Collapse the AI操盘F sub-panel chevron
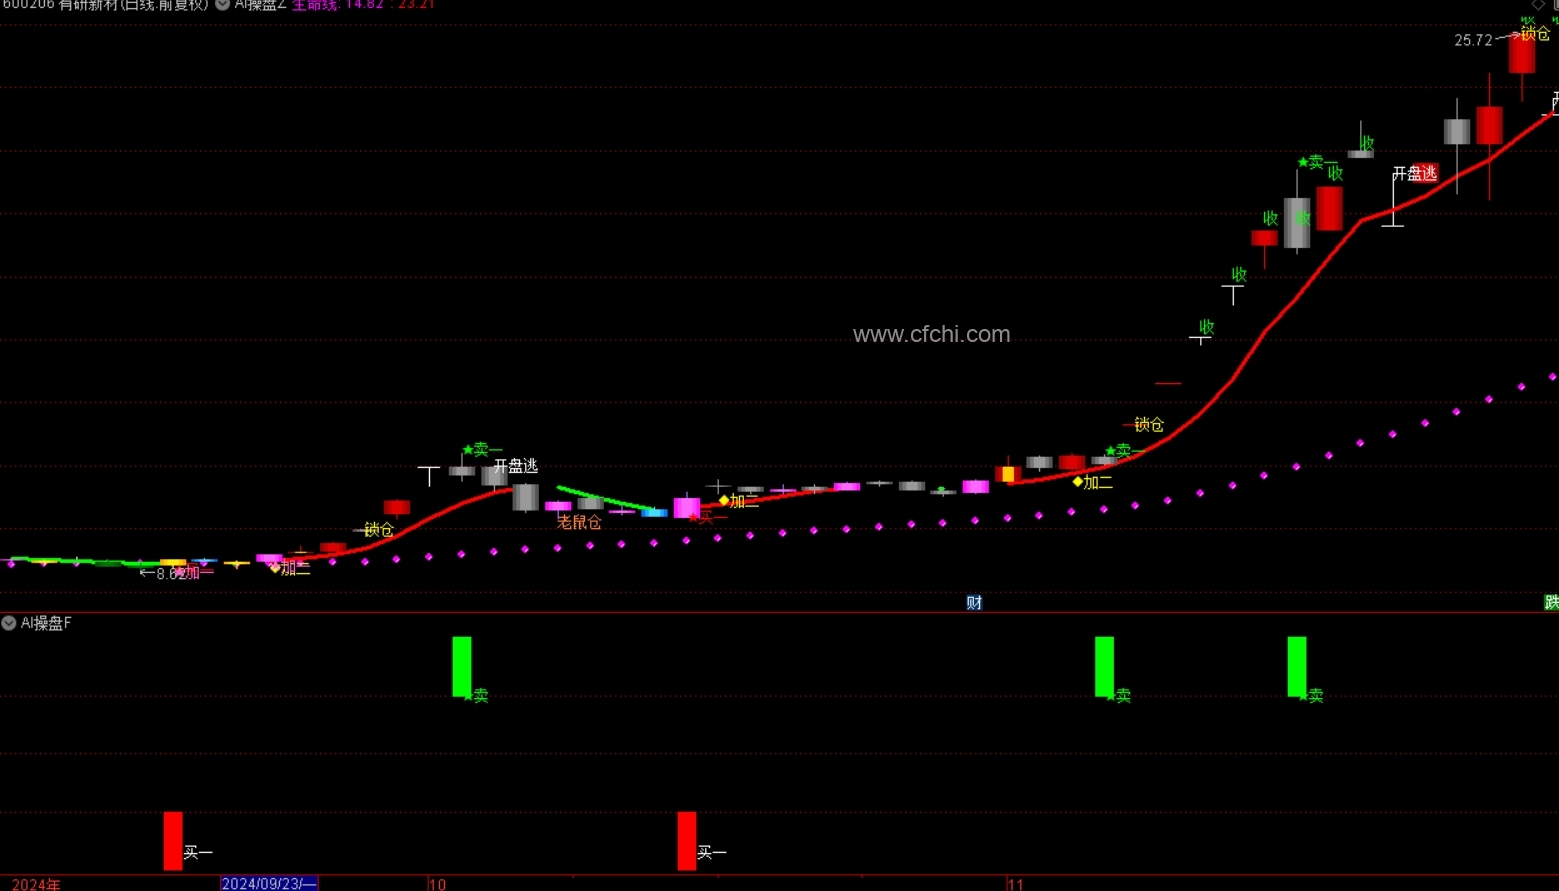Screen dimensions: 1559x891 pyautogui.click(x=9, y=623)
